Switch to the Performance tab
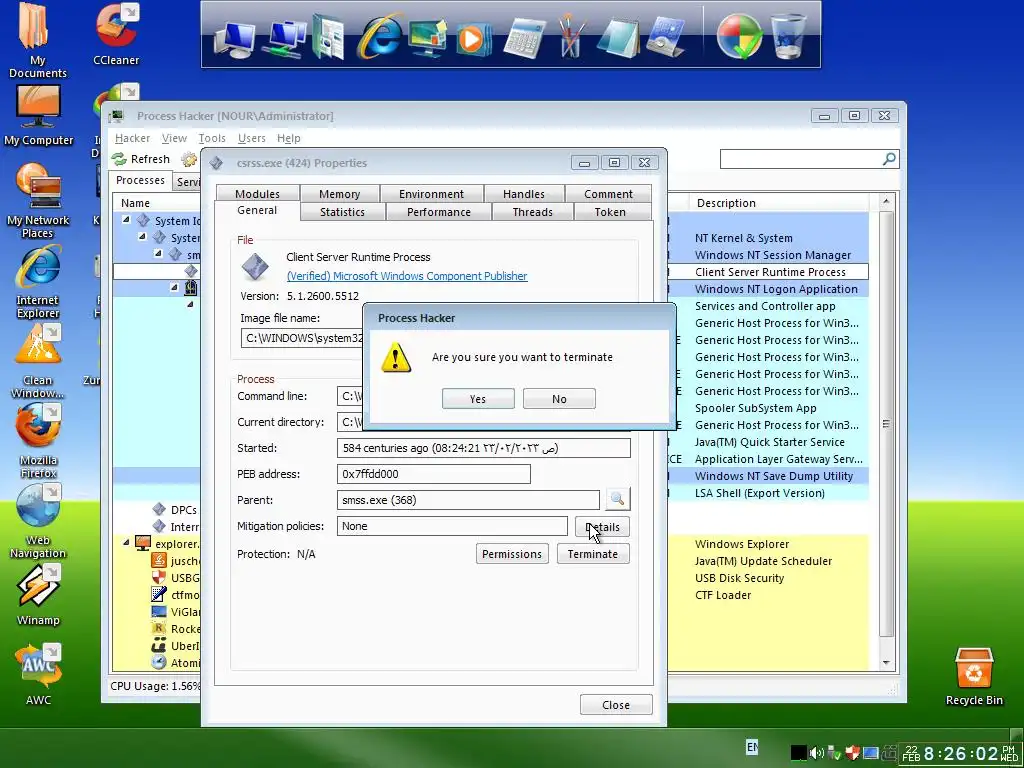Screen dimensions: 1024x768 (439, 212)
